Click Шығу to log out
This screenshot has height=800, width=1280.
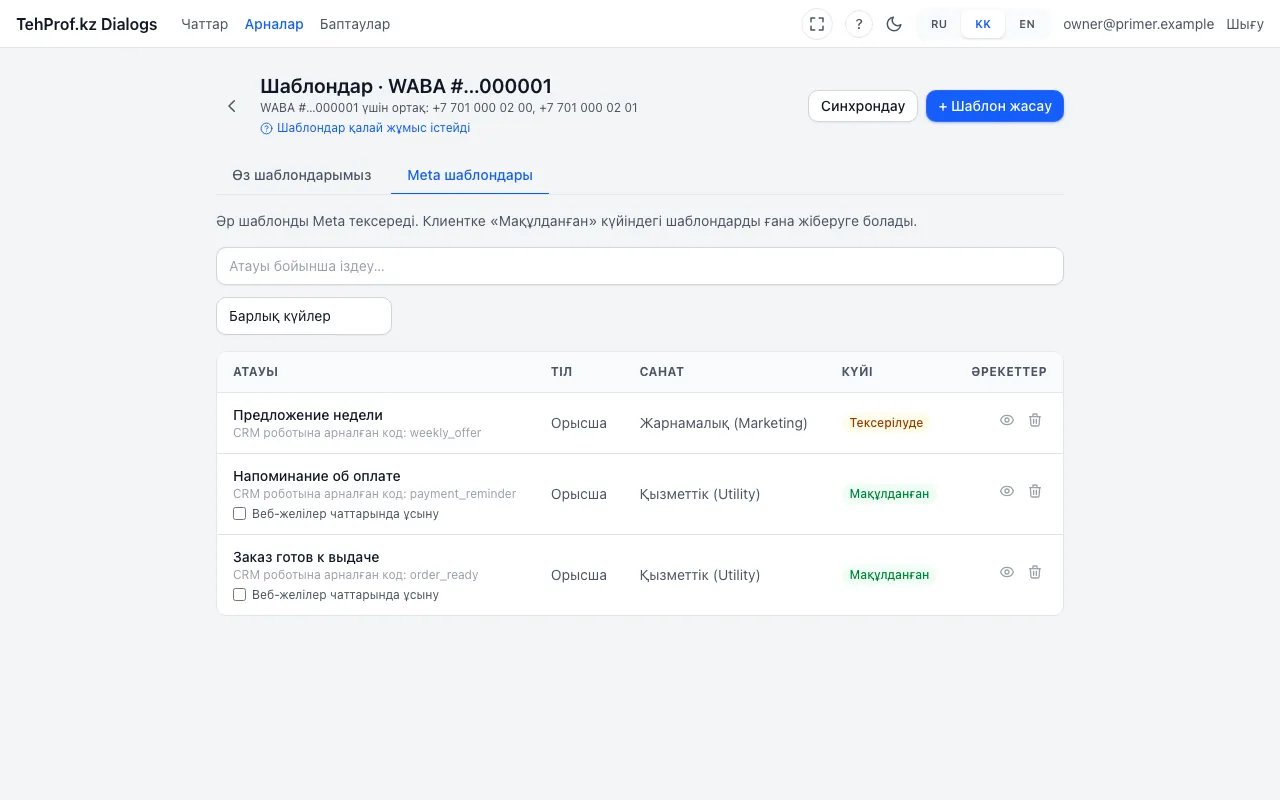coord(1245,24)
